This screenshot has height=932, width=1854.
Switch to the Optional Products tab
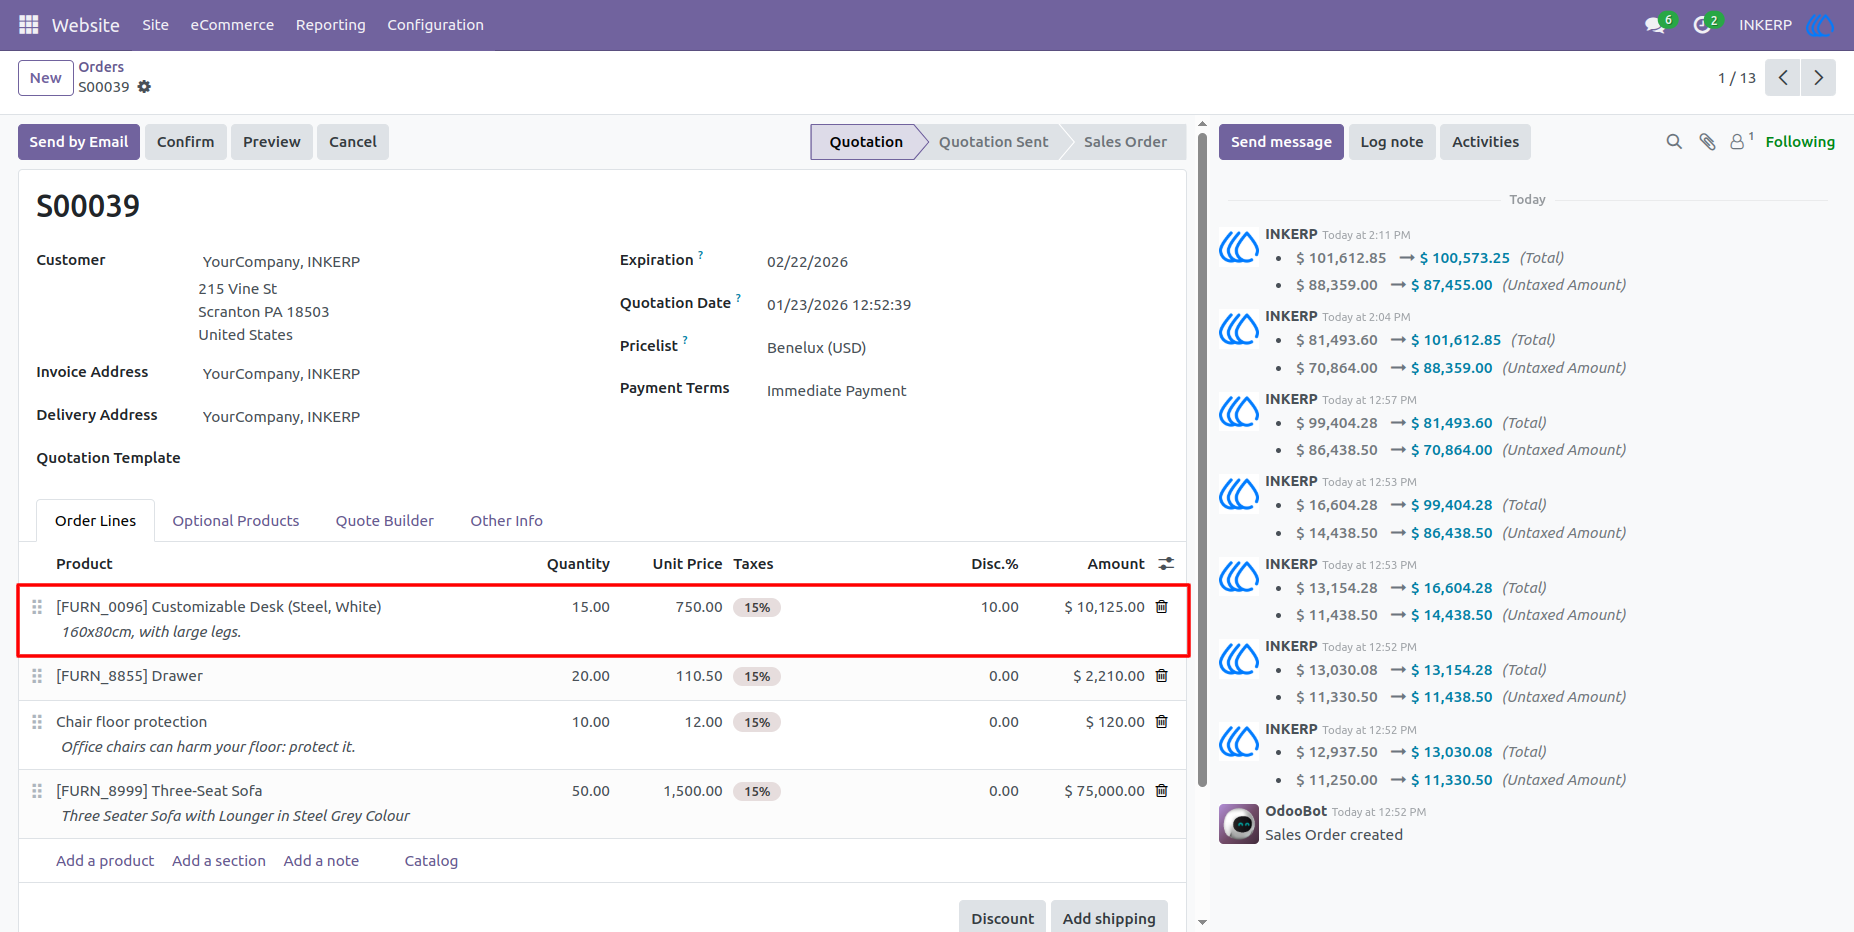pos(236,521)
